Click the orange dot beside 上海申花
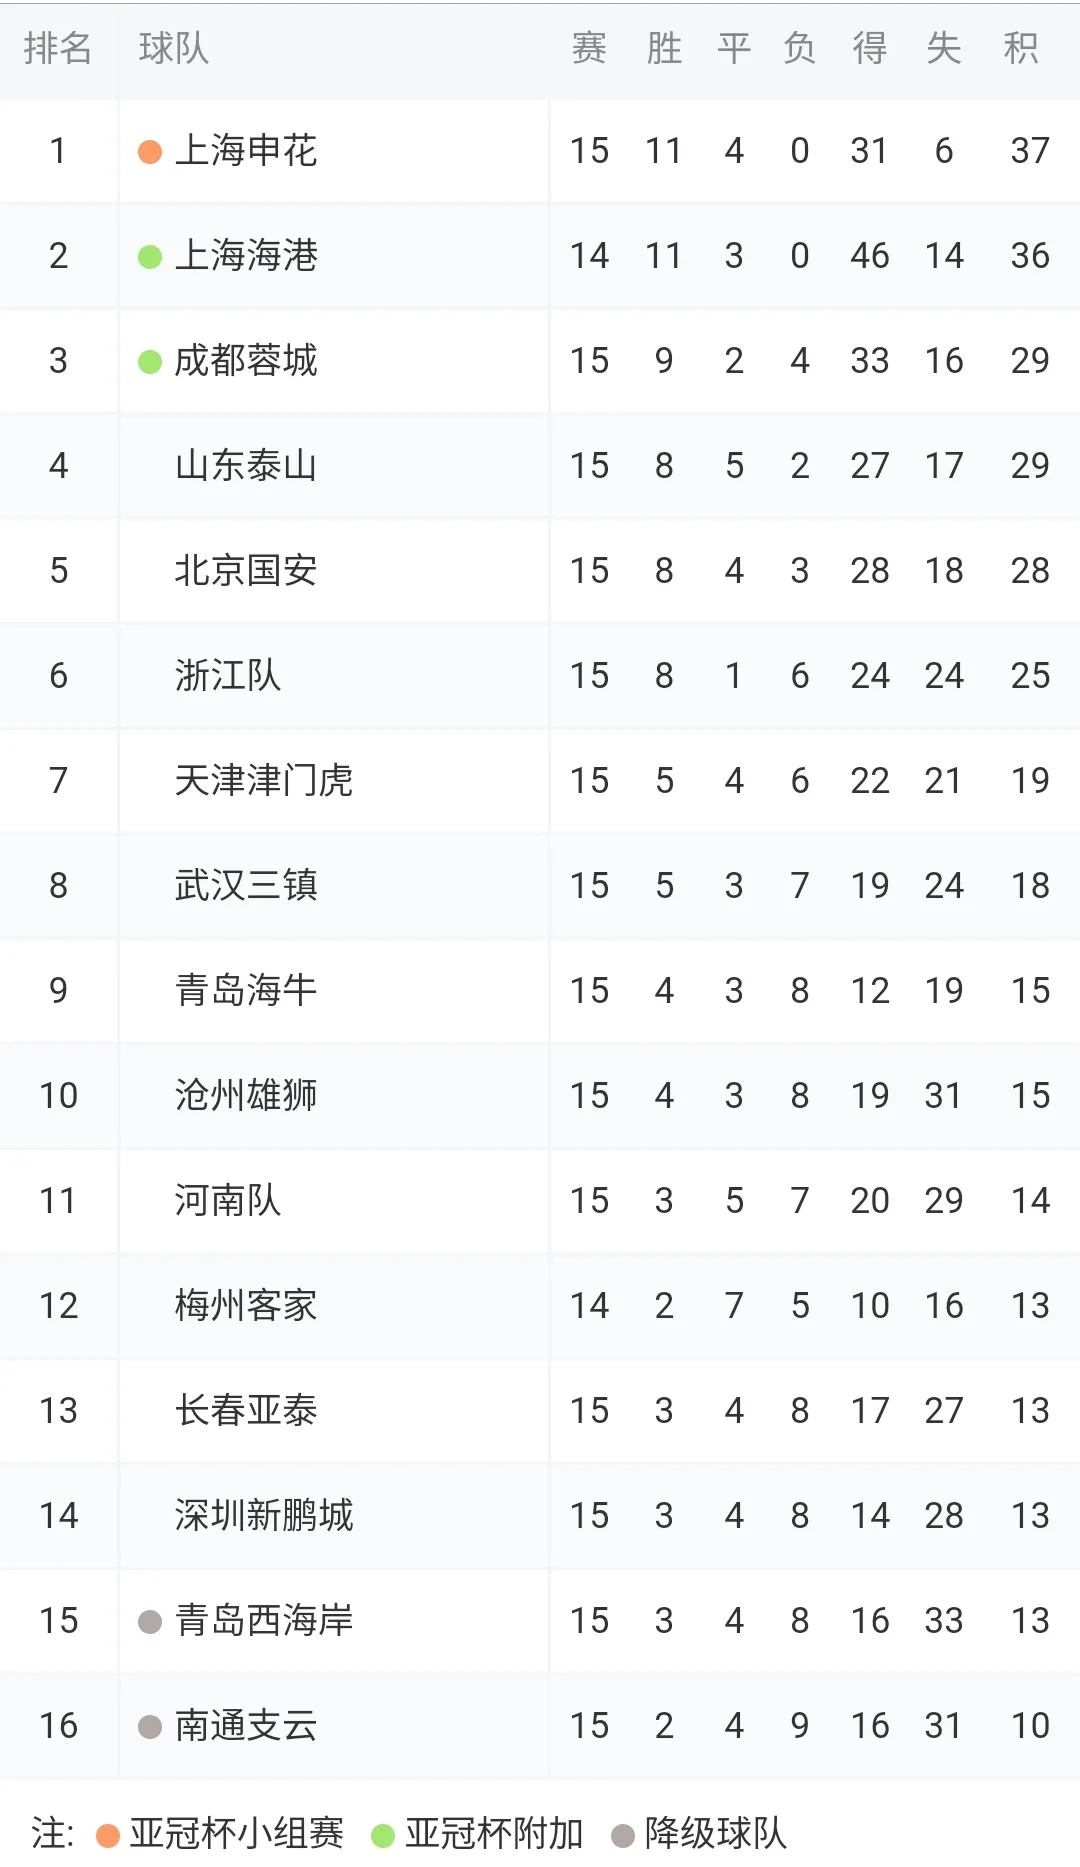 coord(150,152)
